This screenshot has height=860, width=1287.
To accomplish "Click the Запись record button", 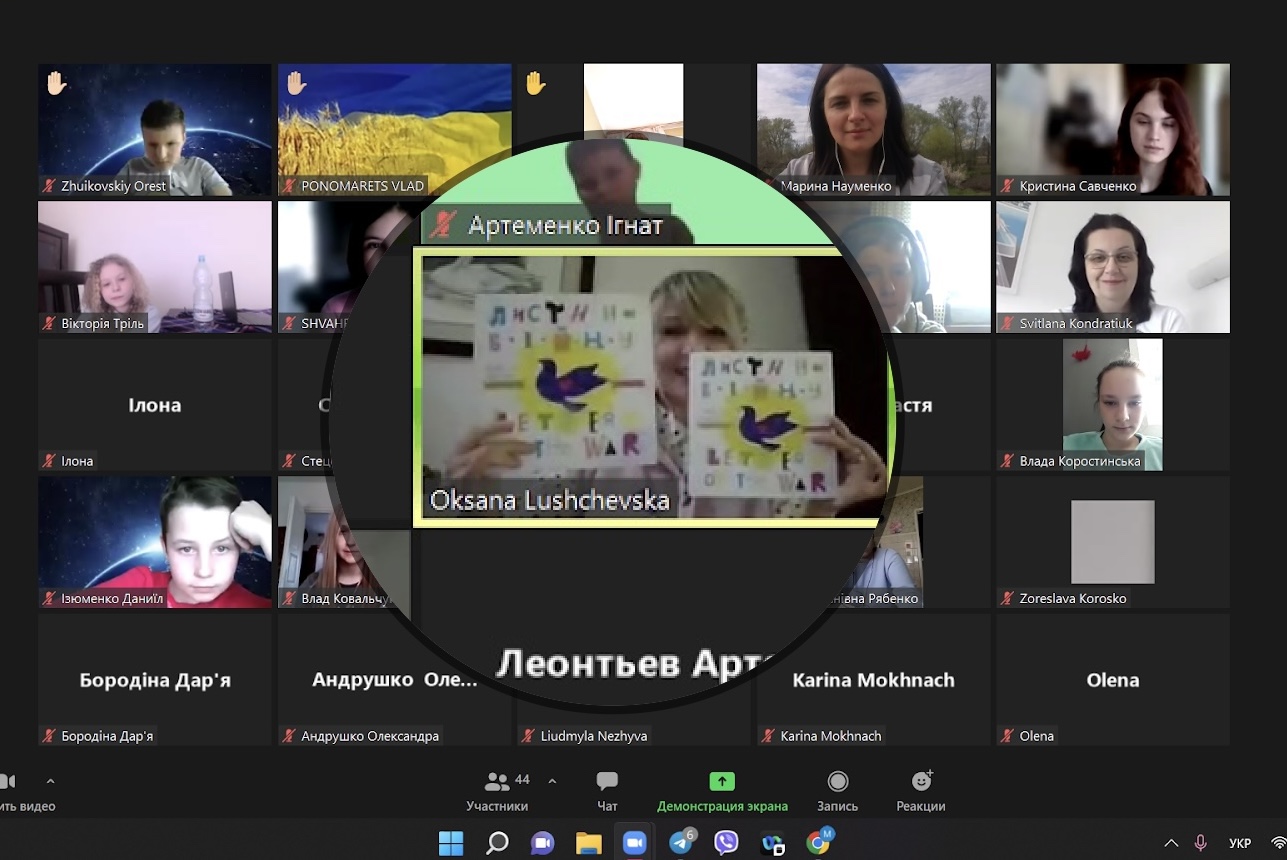I will pos(837,791).
